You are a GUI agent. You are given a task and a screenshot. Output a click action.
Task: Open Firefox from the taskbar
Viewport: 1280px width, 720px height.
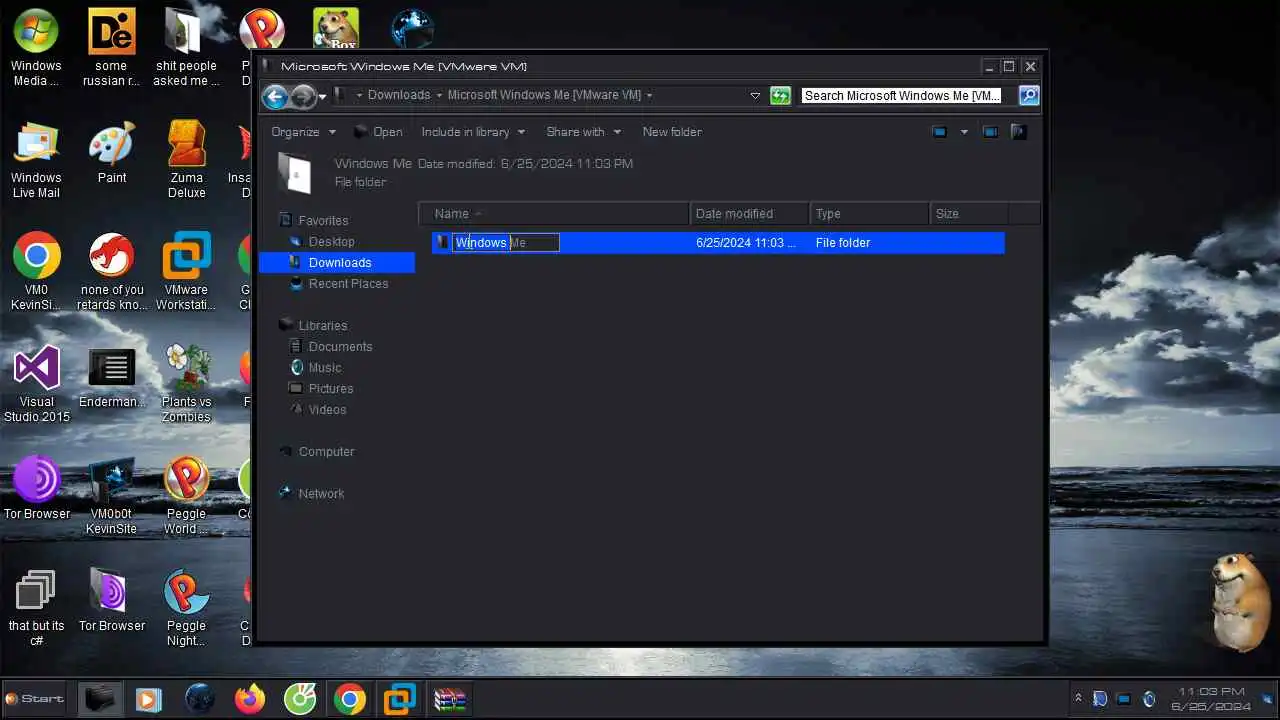250,699
